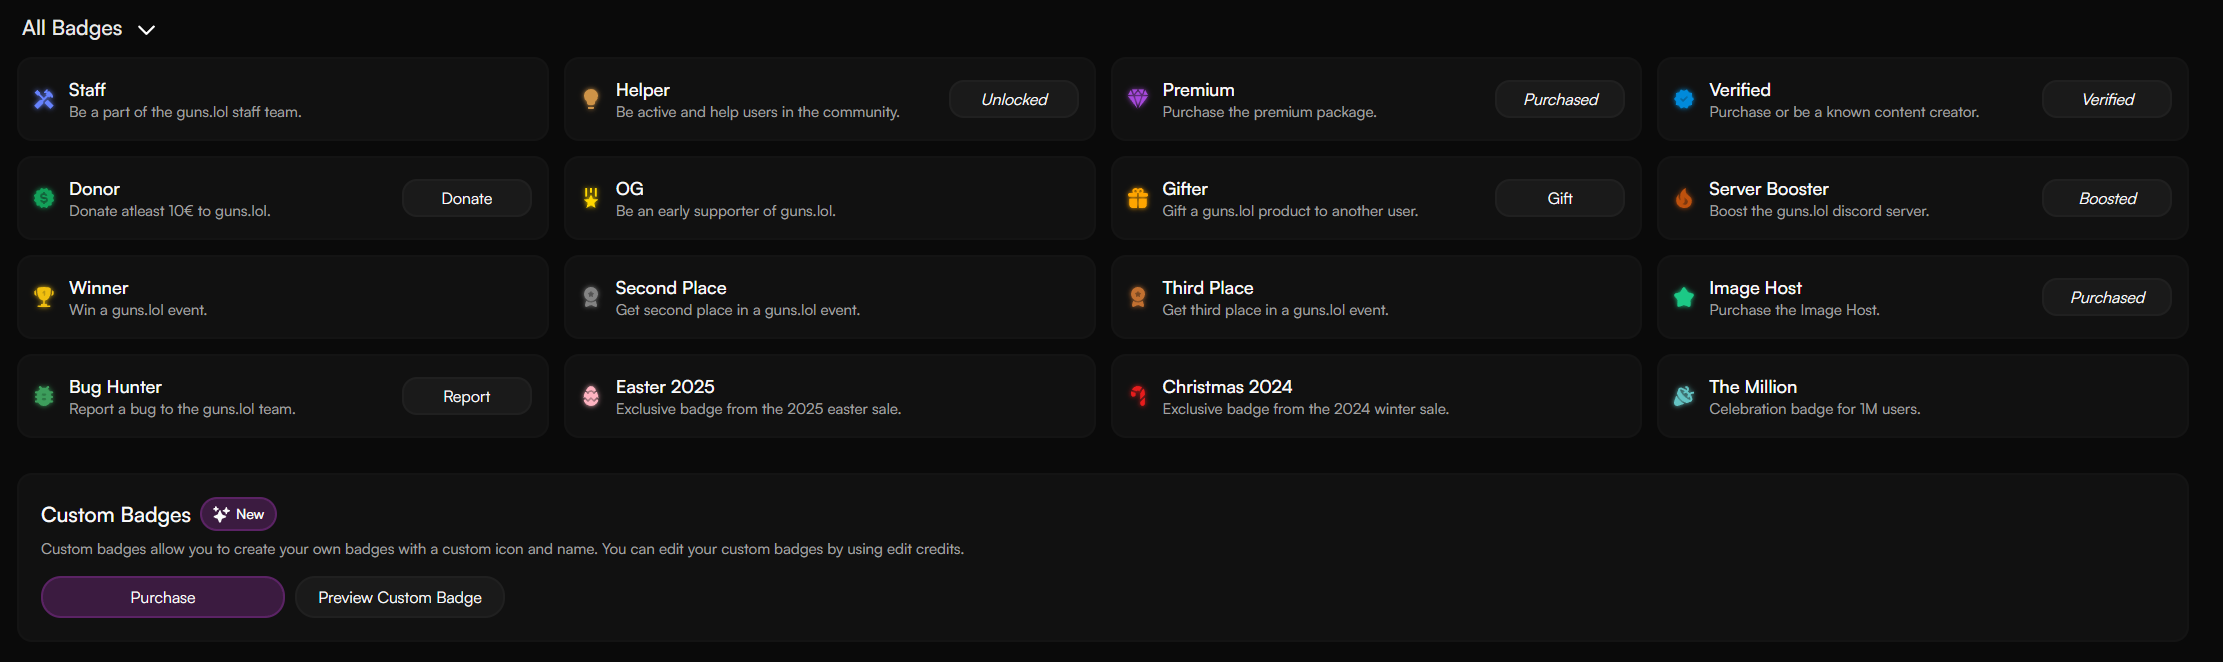Click the Donate button on Donor badge

[467, 198]
